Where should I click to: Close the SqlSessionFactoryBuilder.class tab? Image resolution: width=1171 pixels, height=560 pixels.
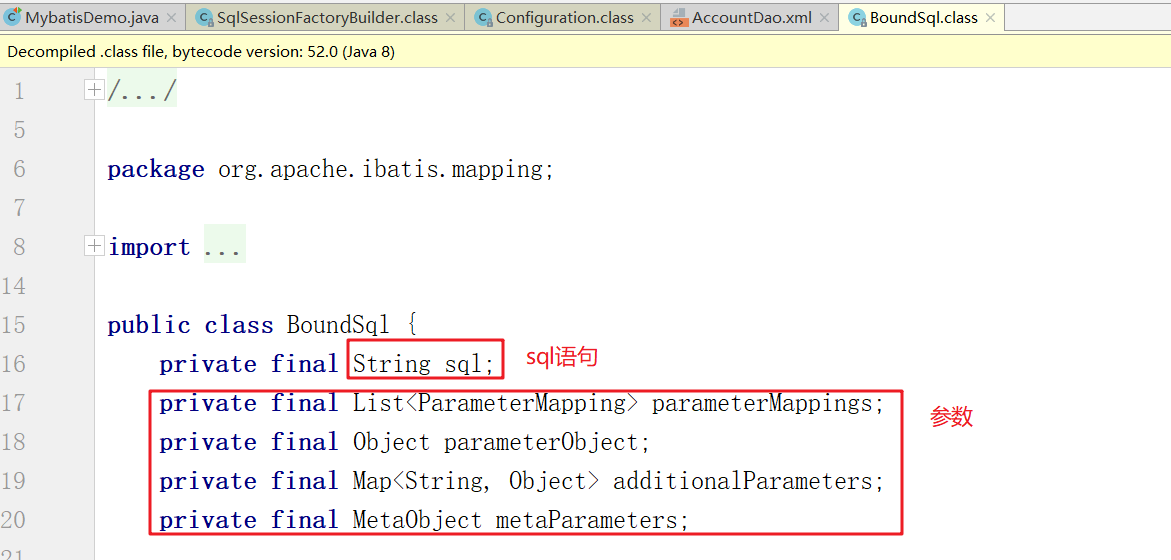[x=450, y=18]
